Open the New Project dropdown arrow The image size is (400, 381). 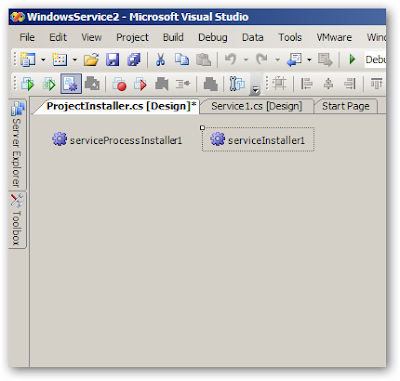[x=43, y=60]
